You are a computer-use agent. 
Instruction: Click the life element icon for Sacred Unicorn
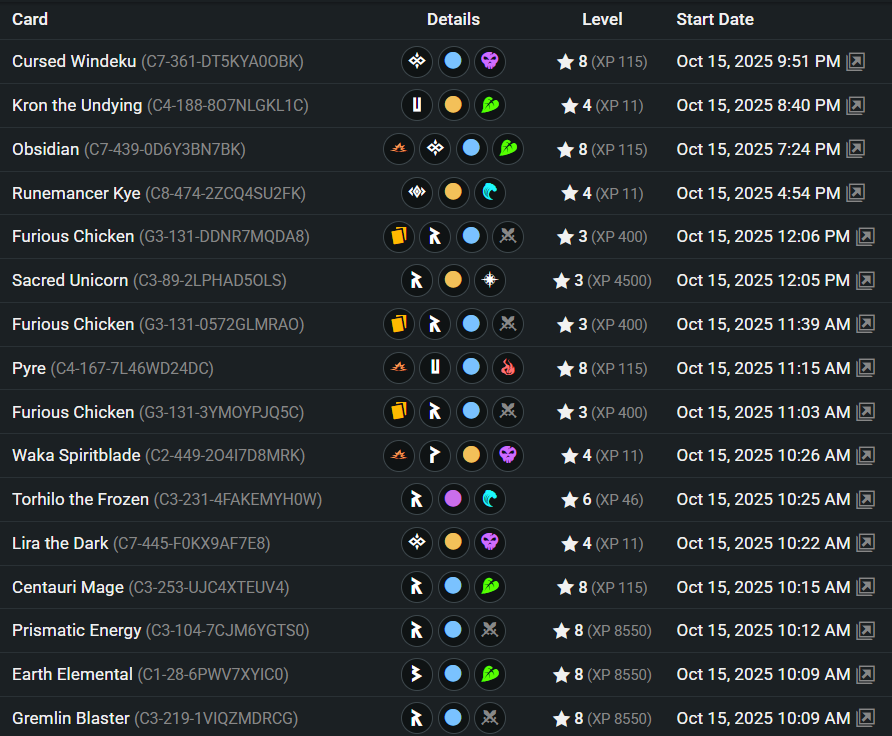pyautogui.click(x=490, y=280)
